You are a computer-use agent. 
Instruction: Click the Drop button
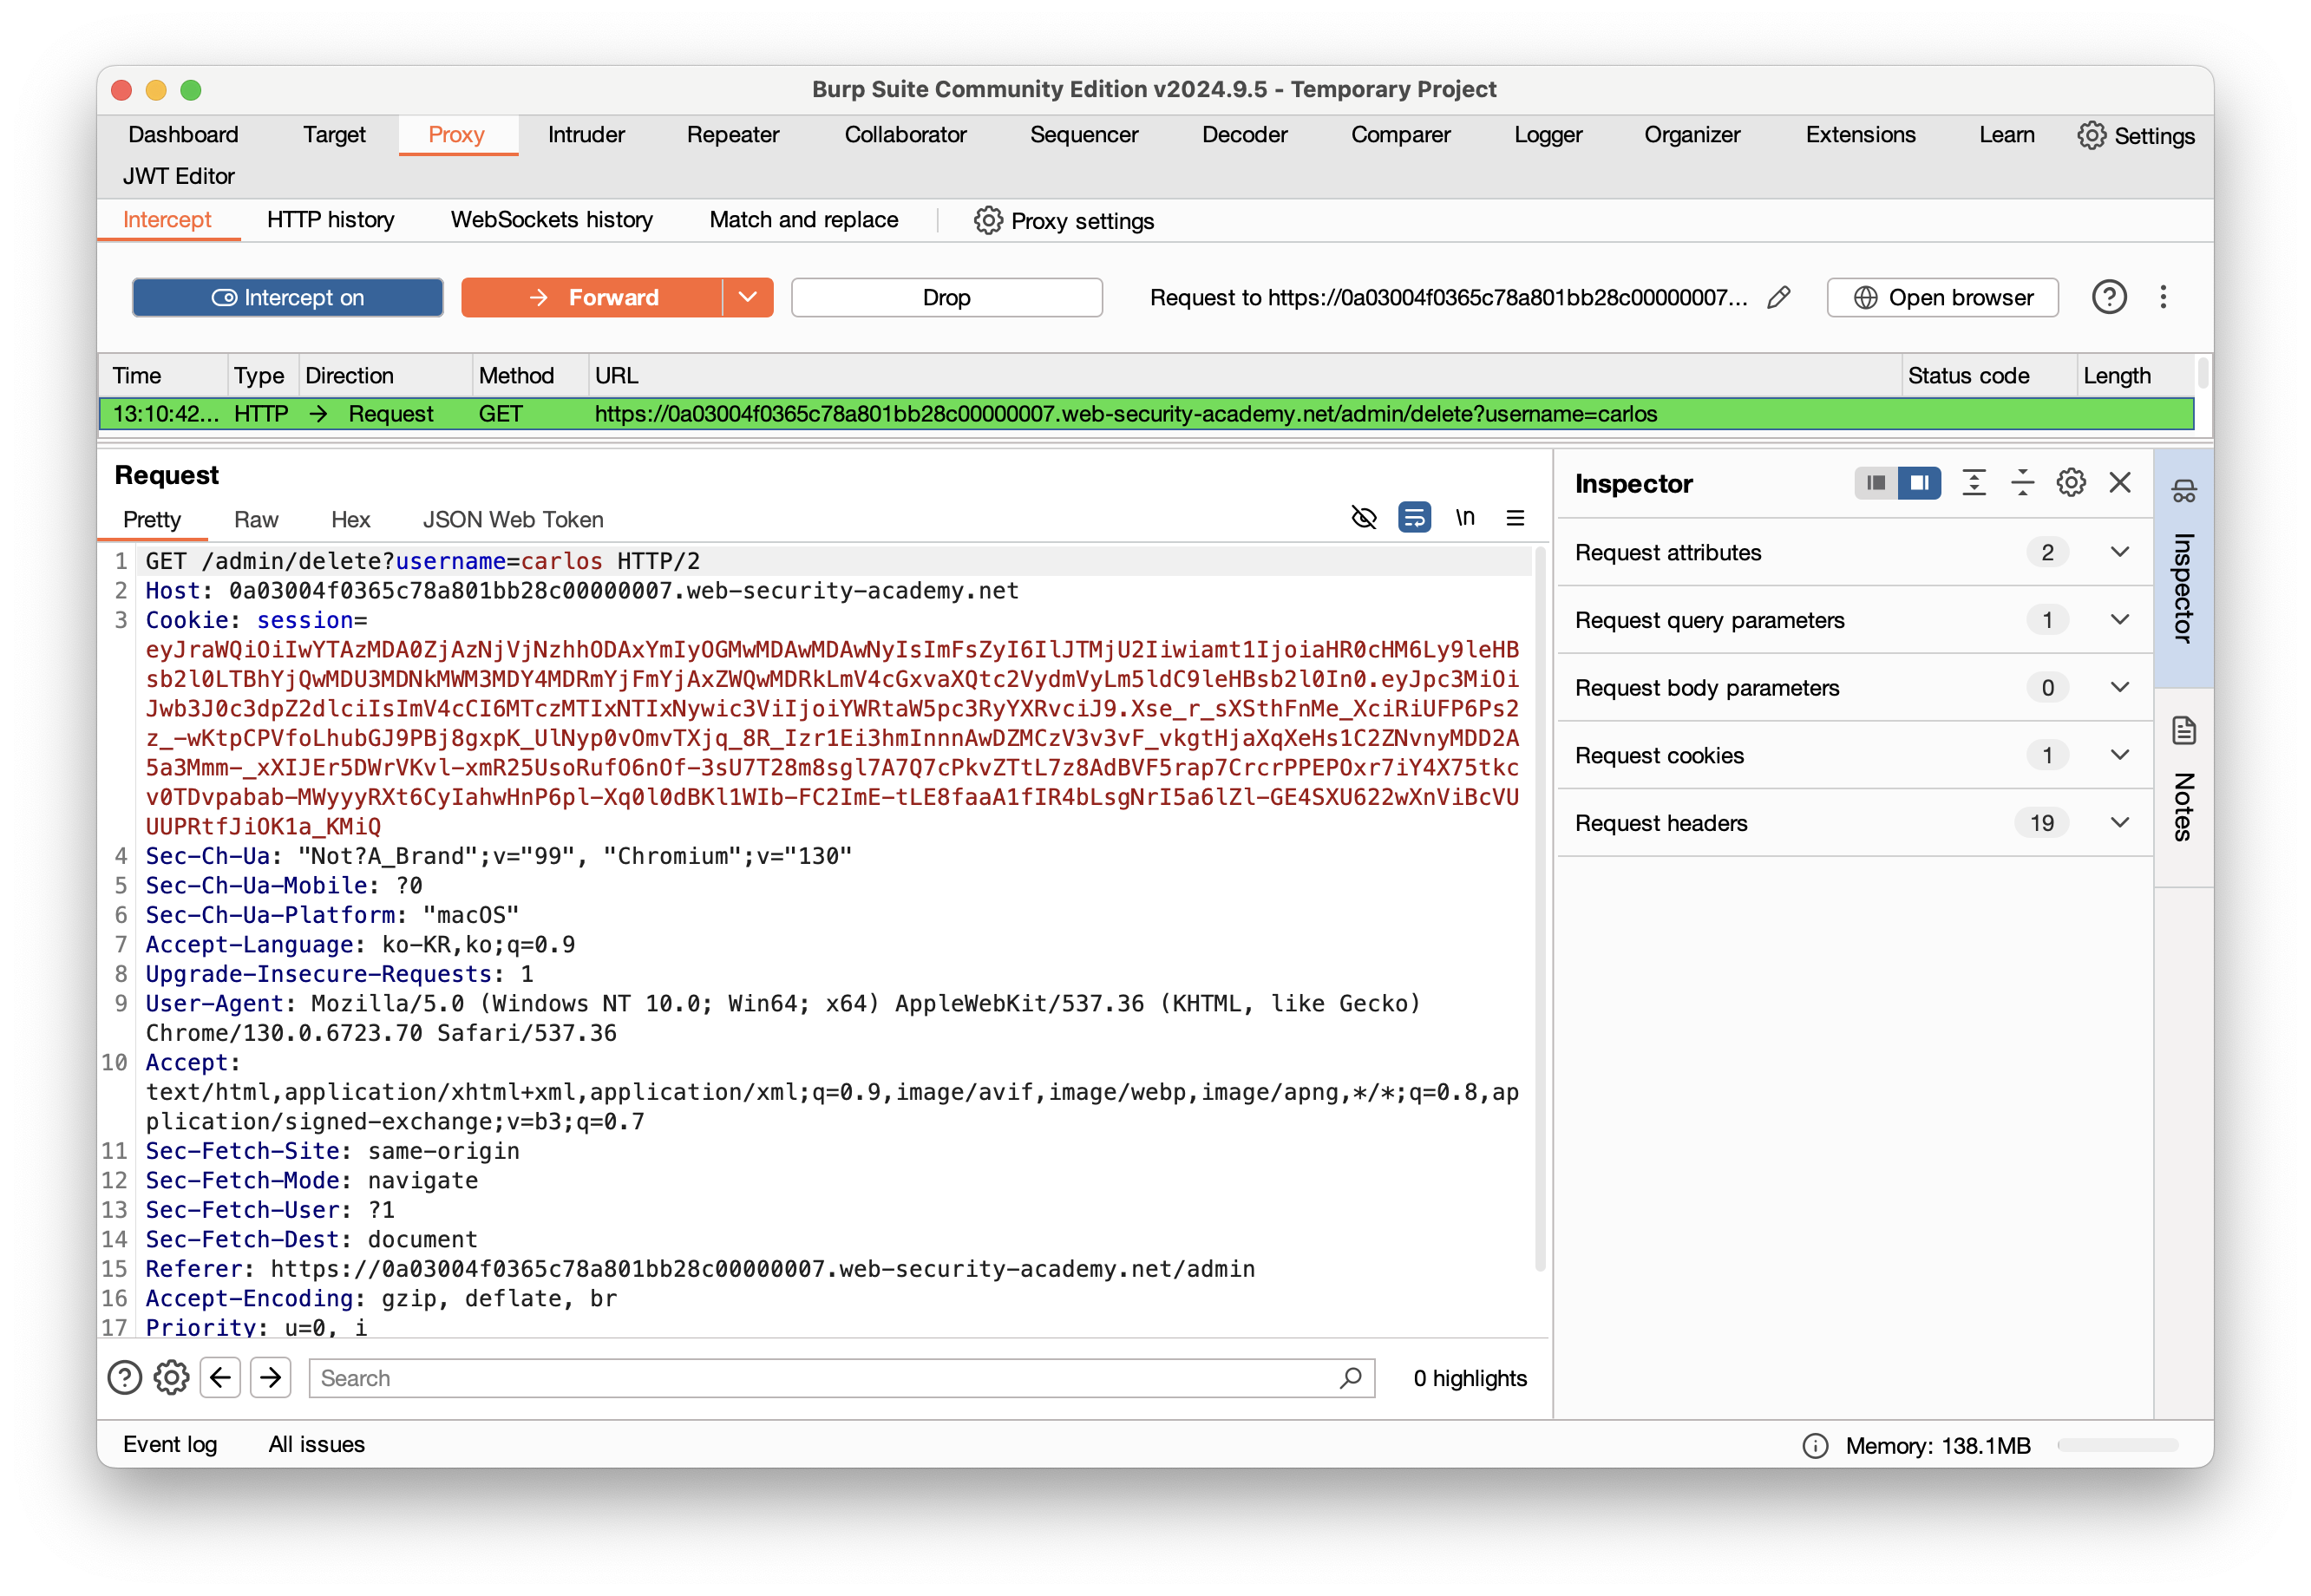tap(946, 298)
